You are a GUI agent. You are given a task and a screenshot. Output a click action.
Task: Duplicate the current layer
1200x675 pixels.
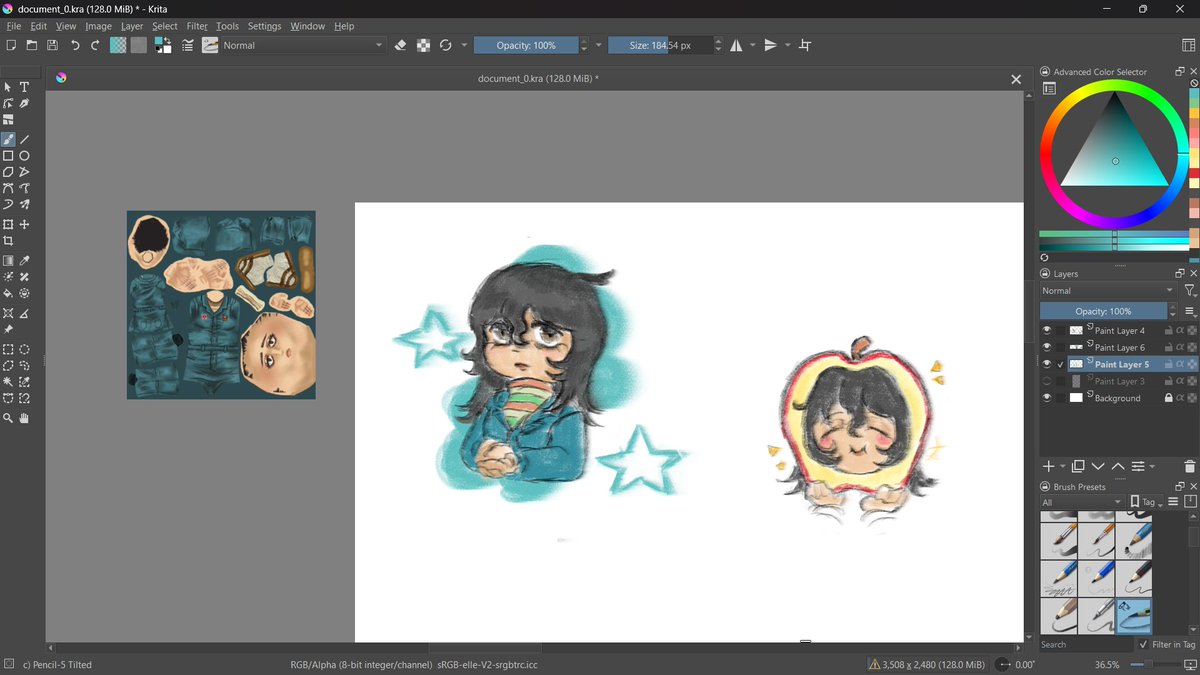1078,466
